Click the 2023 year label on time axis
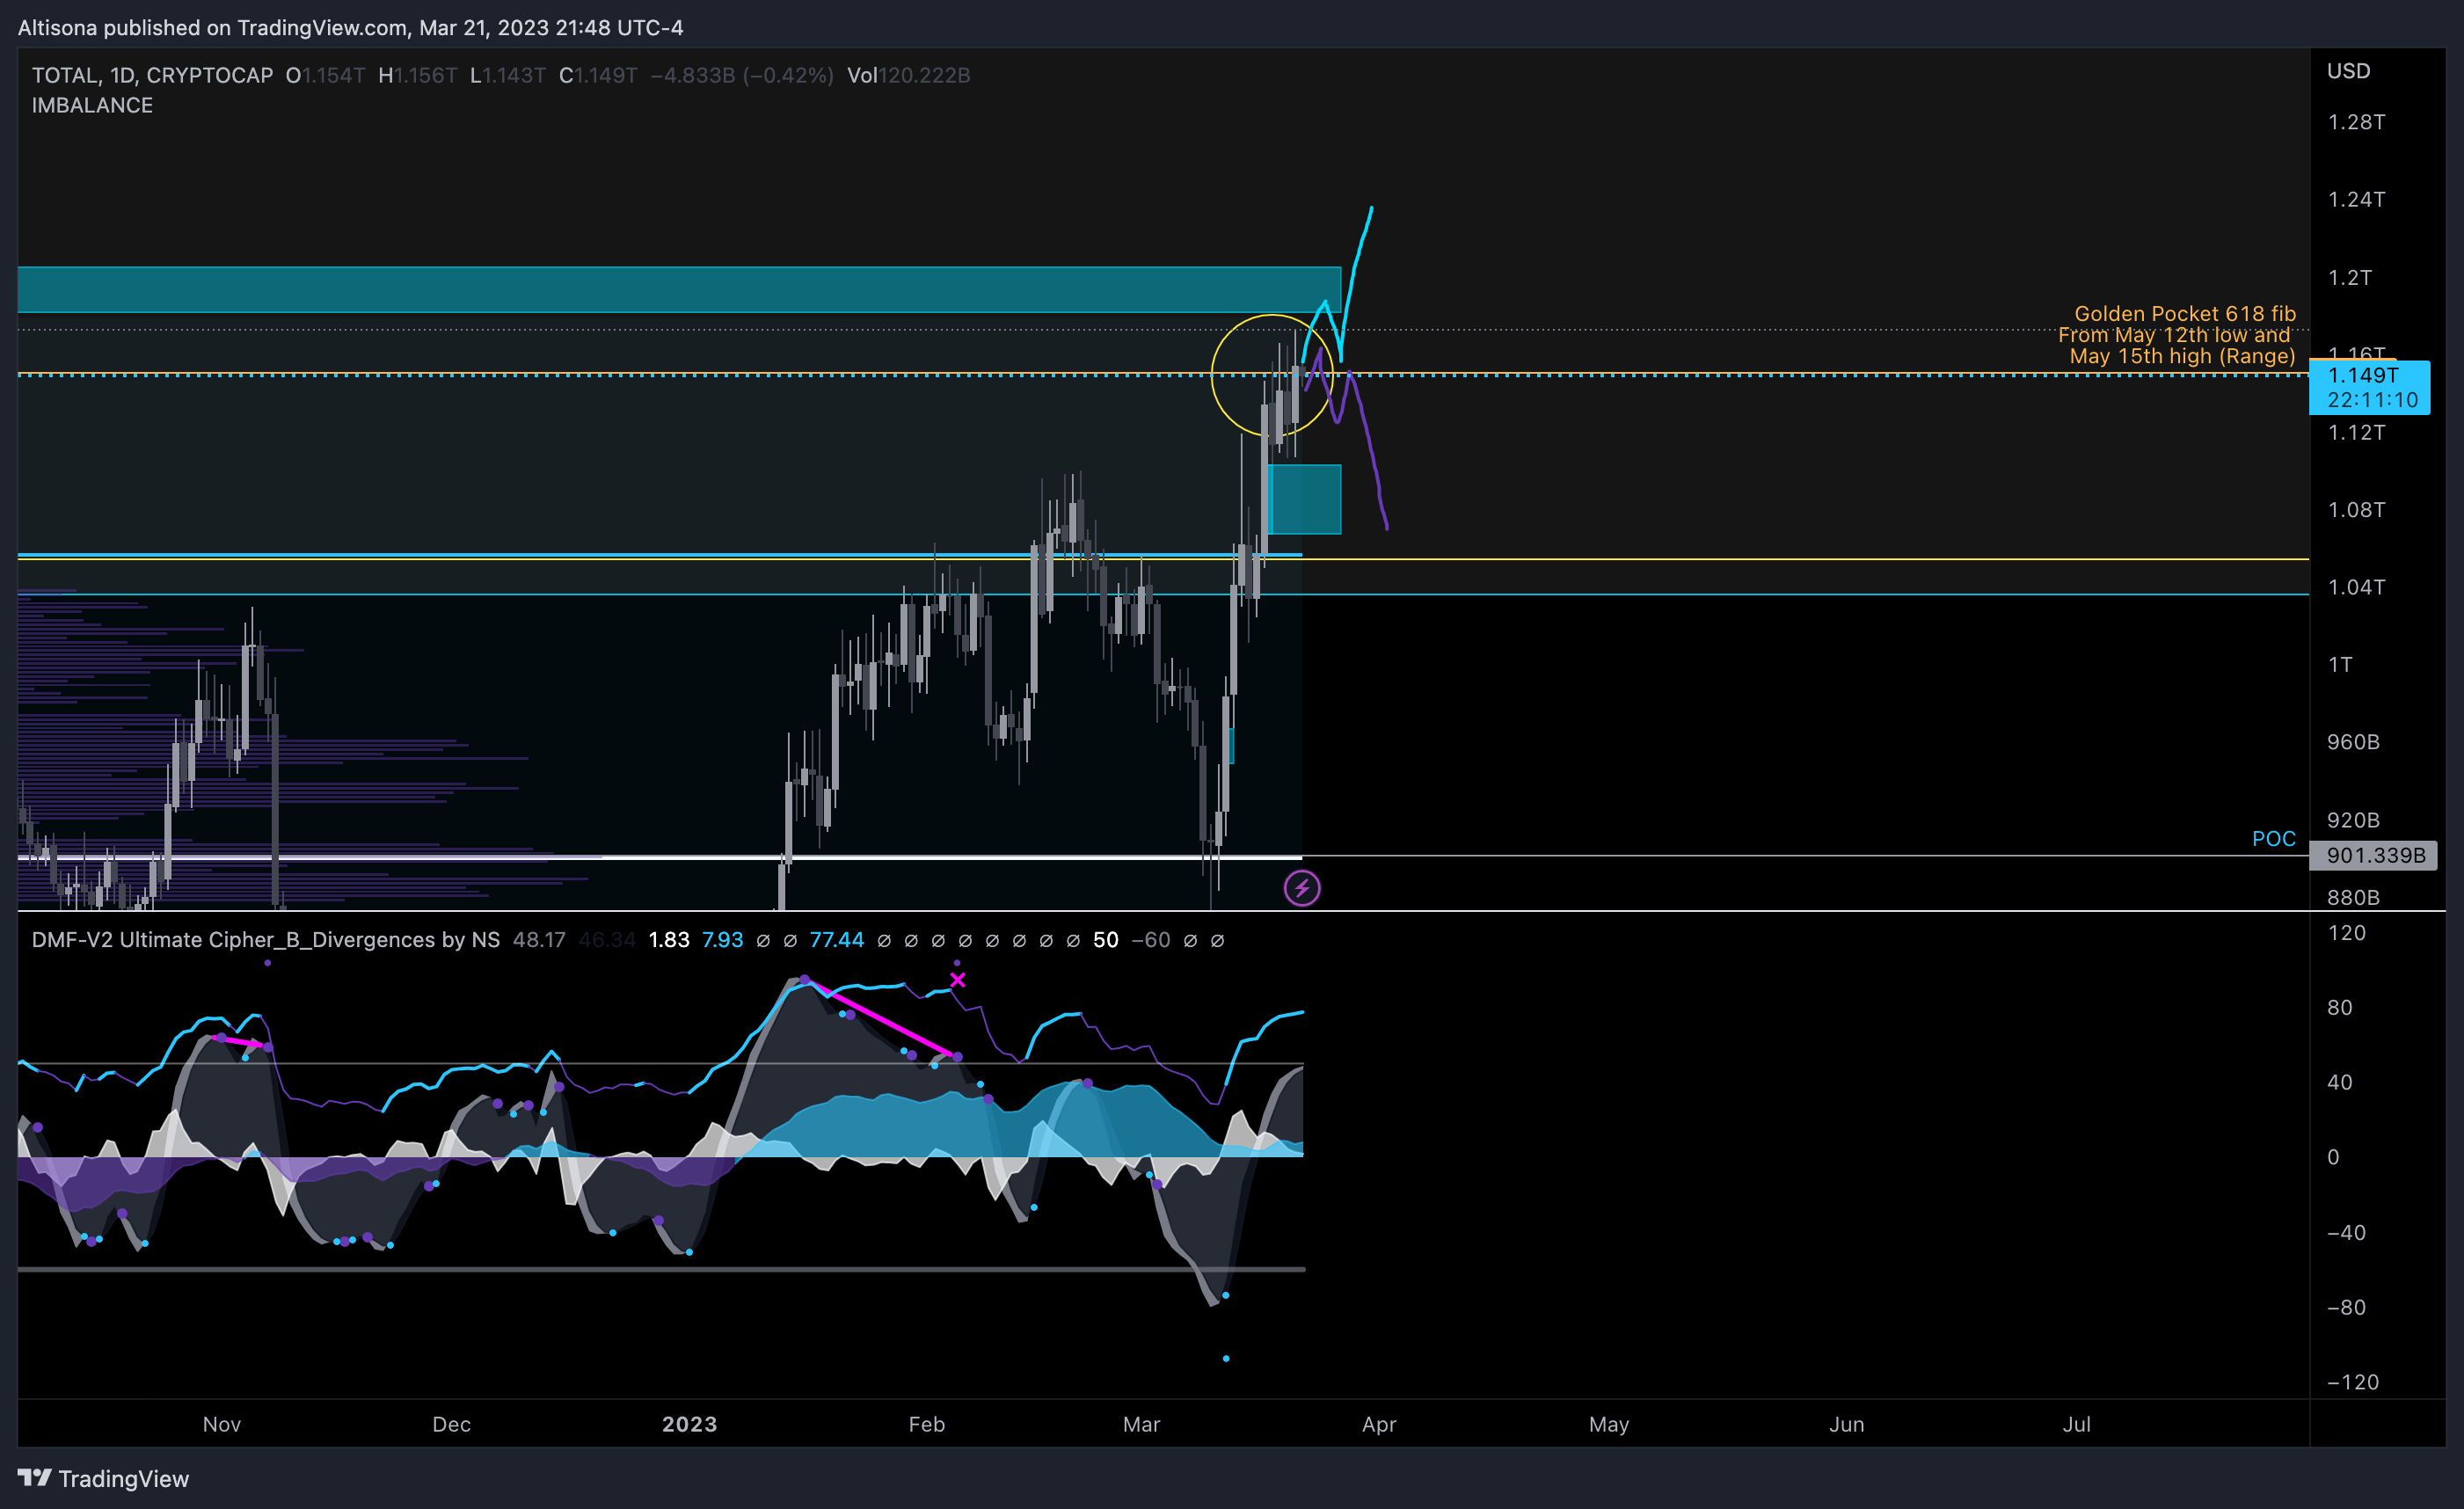Image resolution: width=2464 pixels, height=1509 pixels. coord(689,1424)
